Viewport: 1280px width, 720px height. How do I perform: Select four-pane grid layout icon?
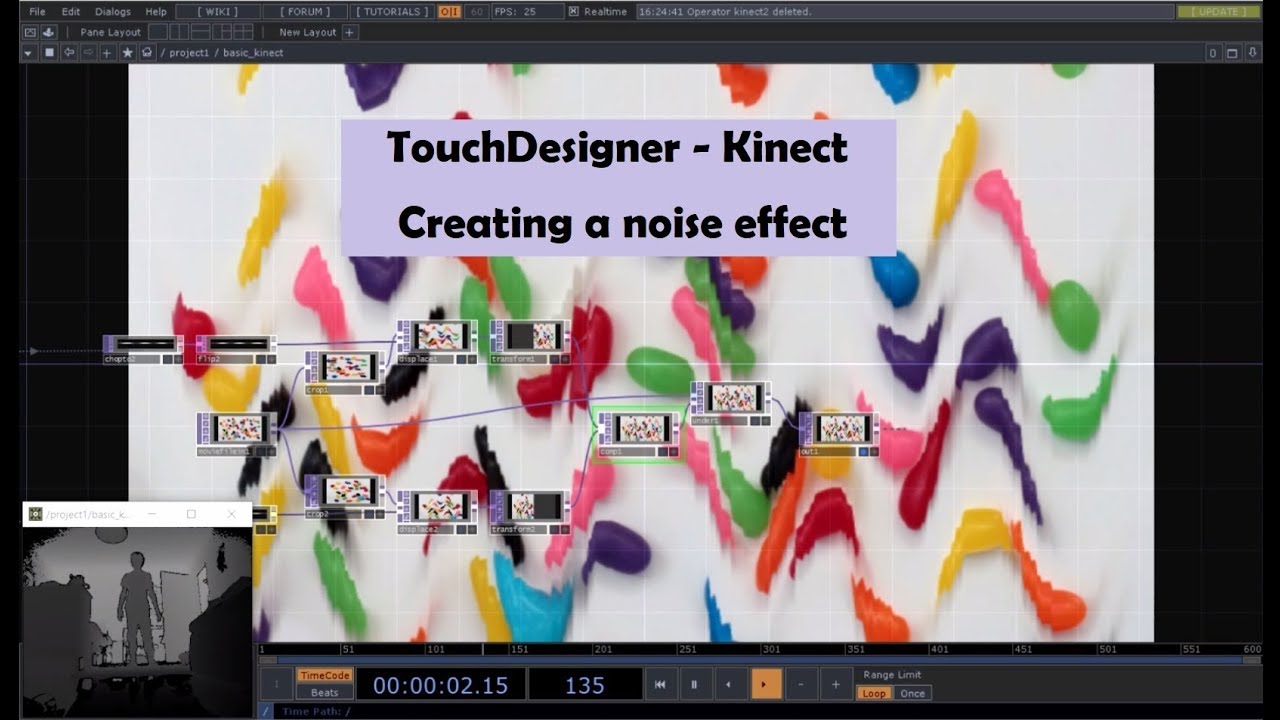pyautogui.click(x=245, y=32)
